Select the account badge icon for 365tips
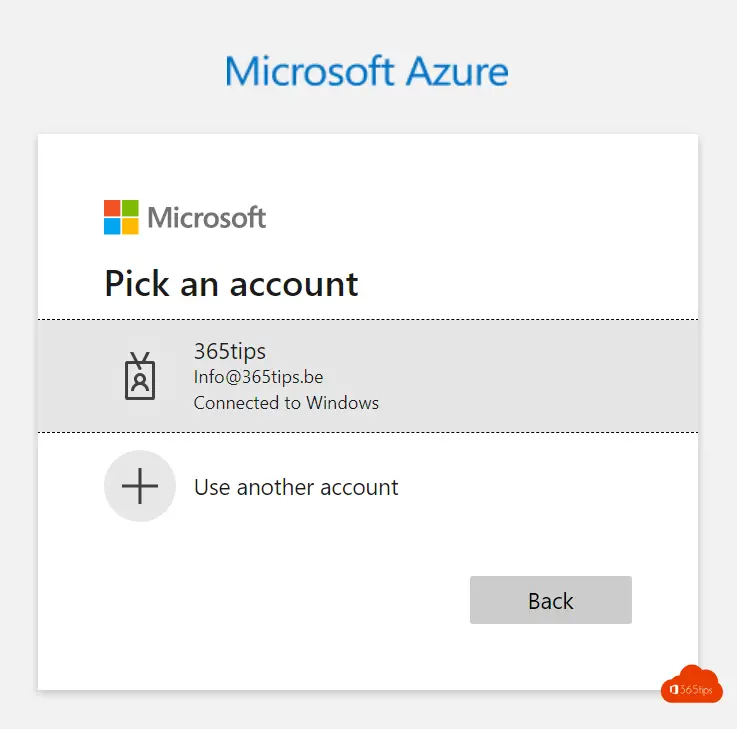 click(x=140, y=376)
